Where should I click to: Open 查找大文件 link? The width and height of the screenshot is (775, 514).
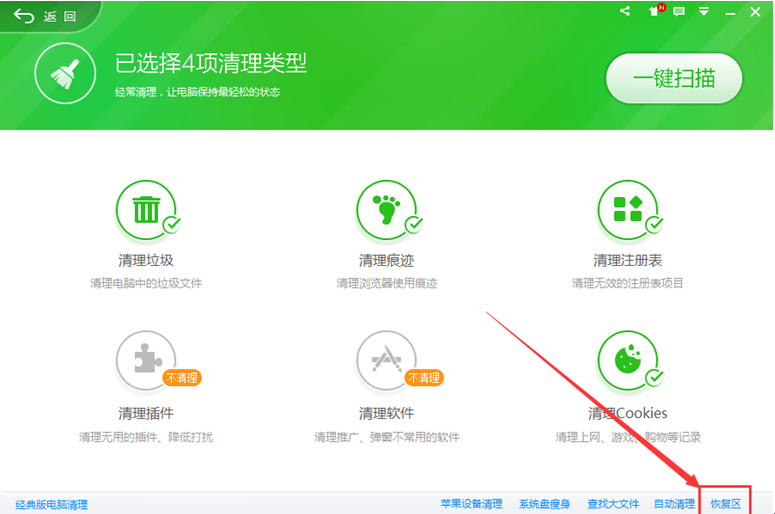click(613, 504)
